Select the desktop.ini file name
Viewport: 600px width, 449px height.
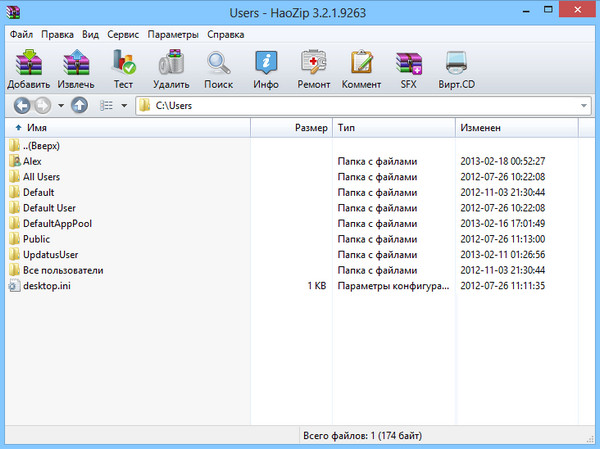[47, 286]
